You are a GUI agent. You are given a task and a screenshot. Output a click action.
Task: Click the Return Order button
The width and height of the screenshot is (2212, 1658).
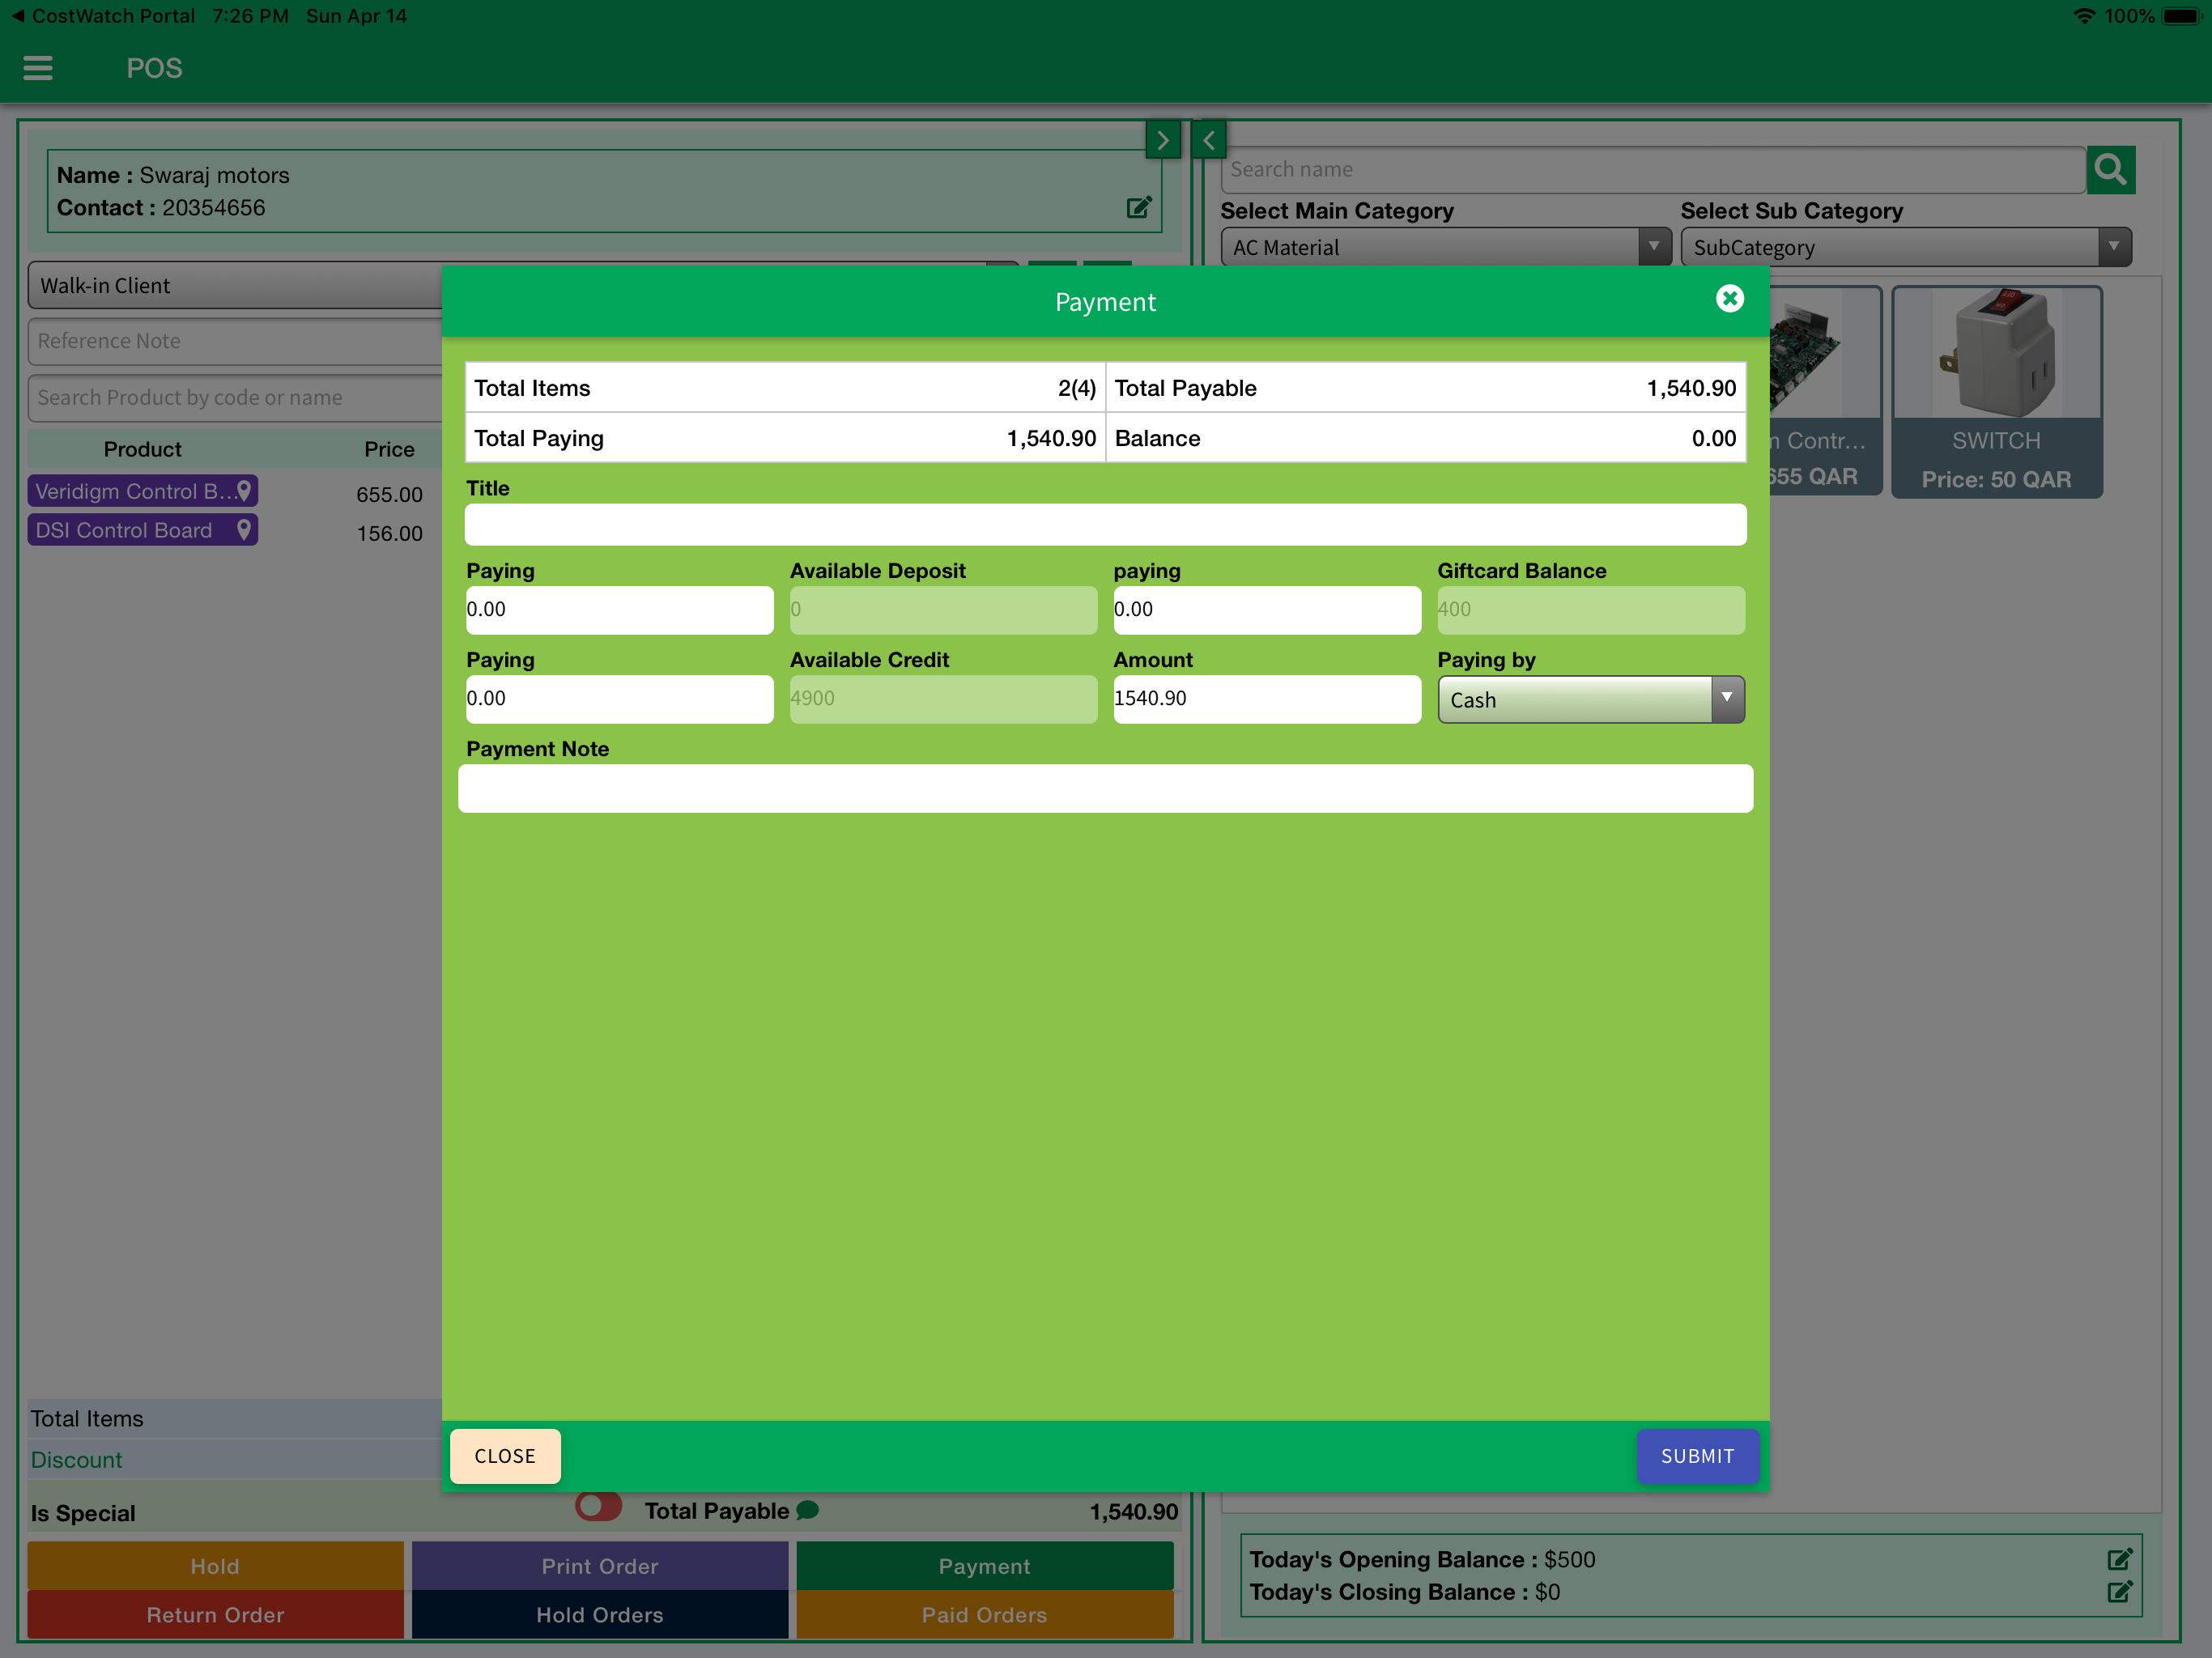[x=215, y=1615]
